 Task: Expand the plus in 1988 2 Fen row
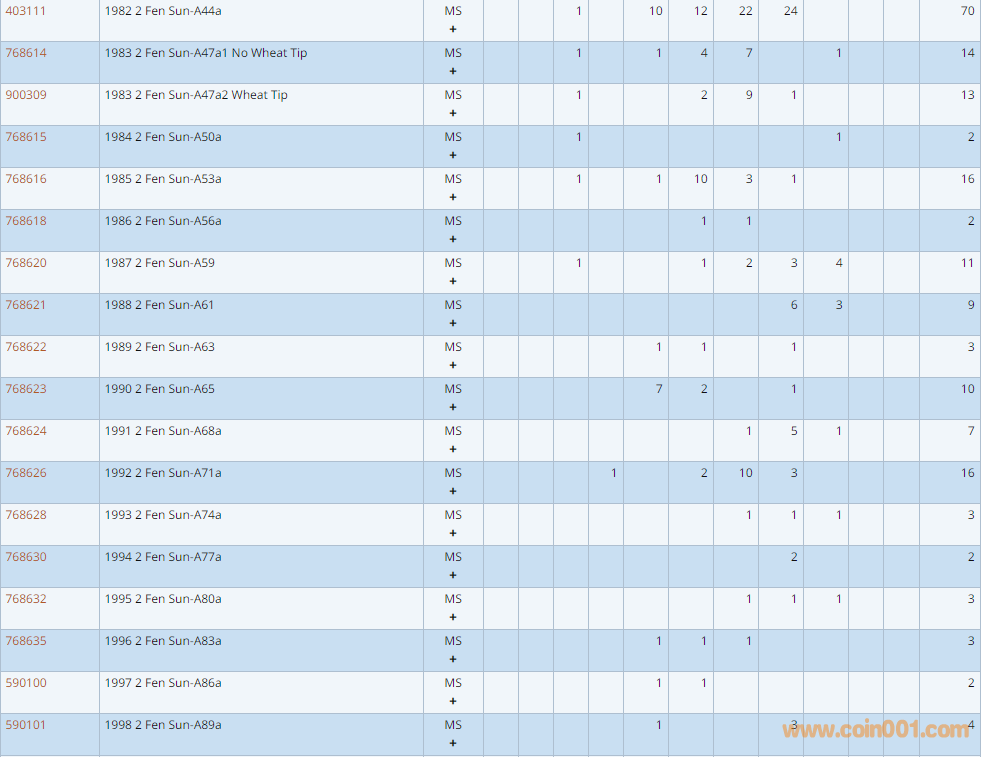(x=453, y=323)
